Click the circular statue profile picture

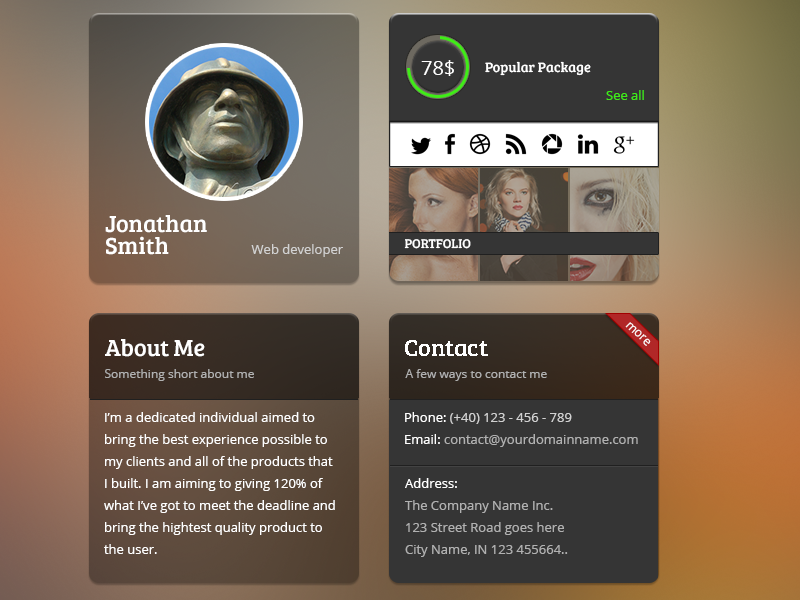(224, 122)
